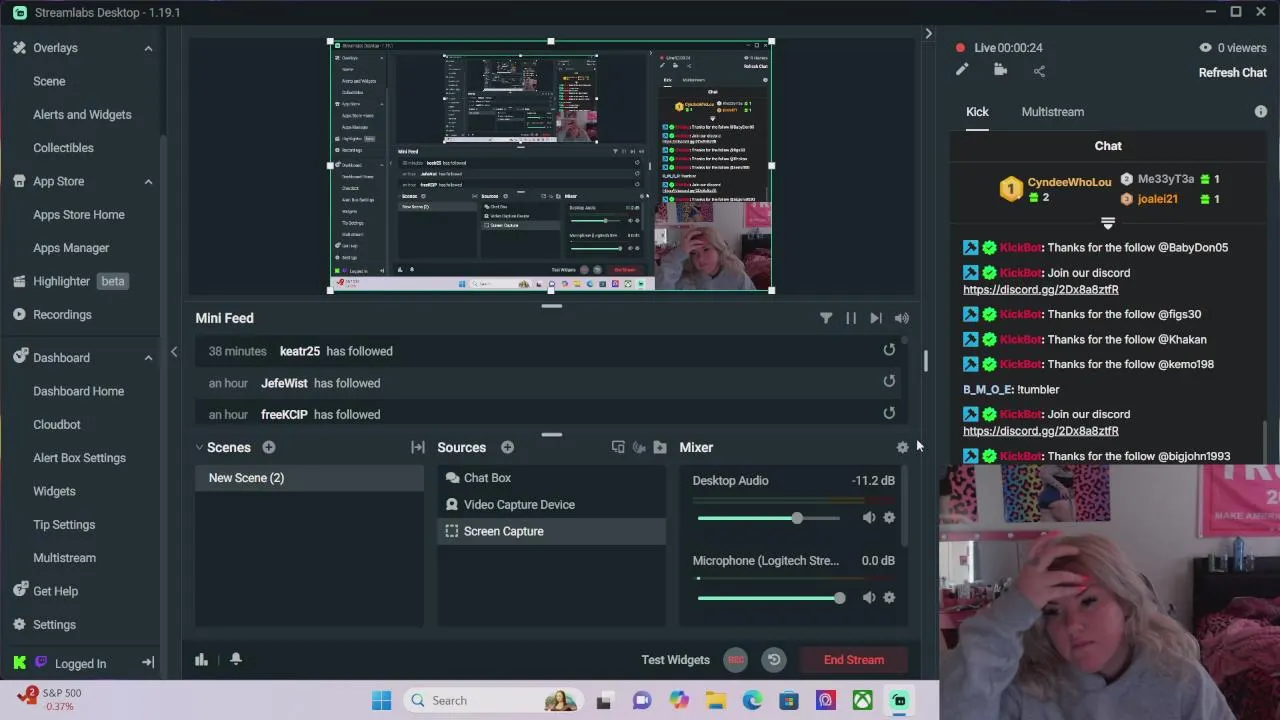This screenshot has width=1280, height=720.
Task: Replay the keatr25 follow alert
Action: pyautogui.click(x=889, y=350)
